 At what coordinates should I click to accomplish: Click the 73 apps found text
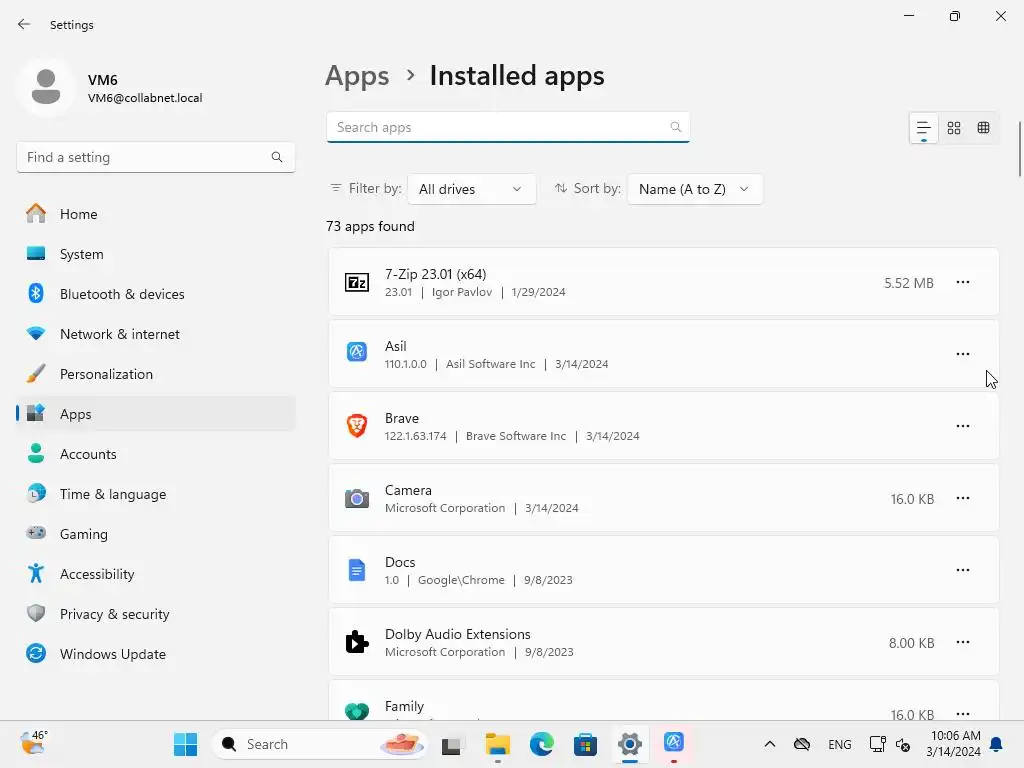pyautogui.click(x=370, y=226)
